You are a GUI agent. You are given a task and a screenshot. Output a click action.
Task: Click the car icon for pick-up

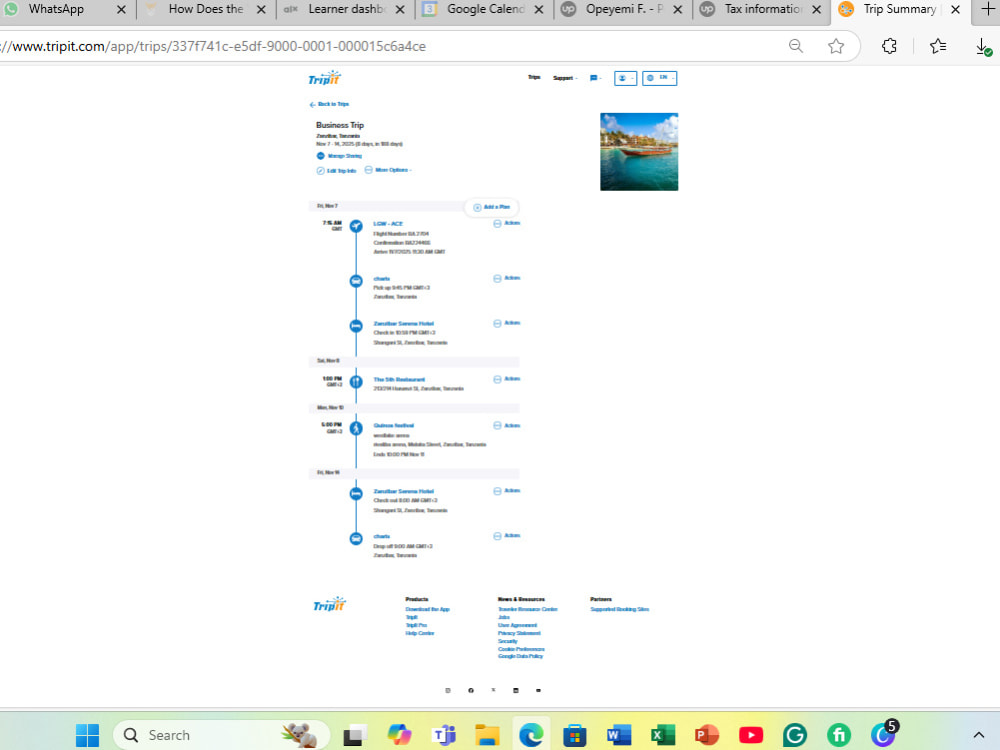[356, 281]
